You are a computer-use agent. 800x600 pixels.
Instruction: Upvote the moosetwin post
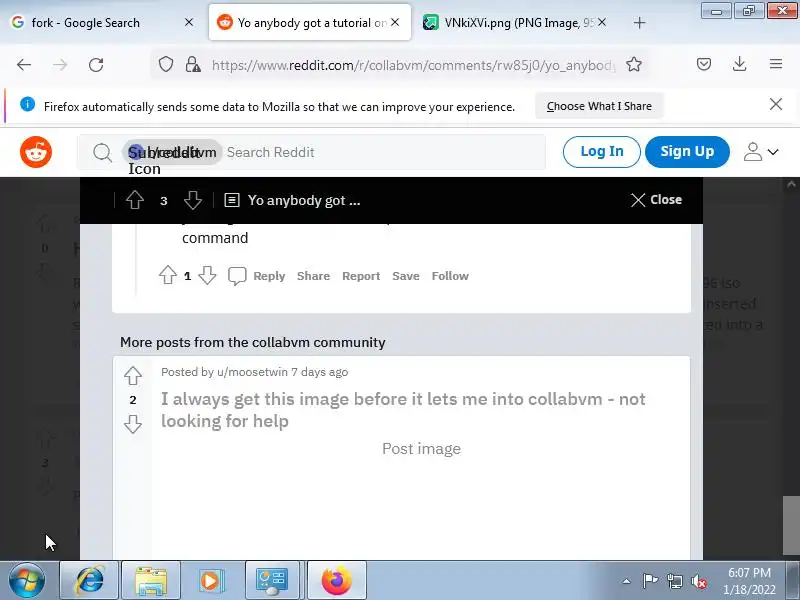coord(133,376)
